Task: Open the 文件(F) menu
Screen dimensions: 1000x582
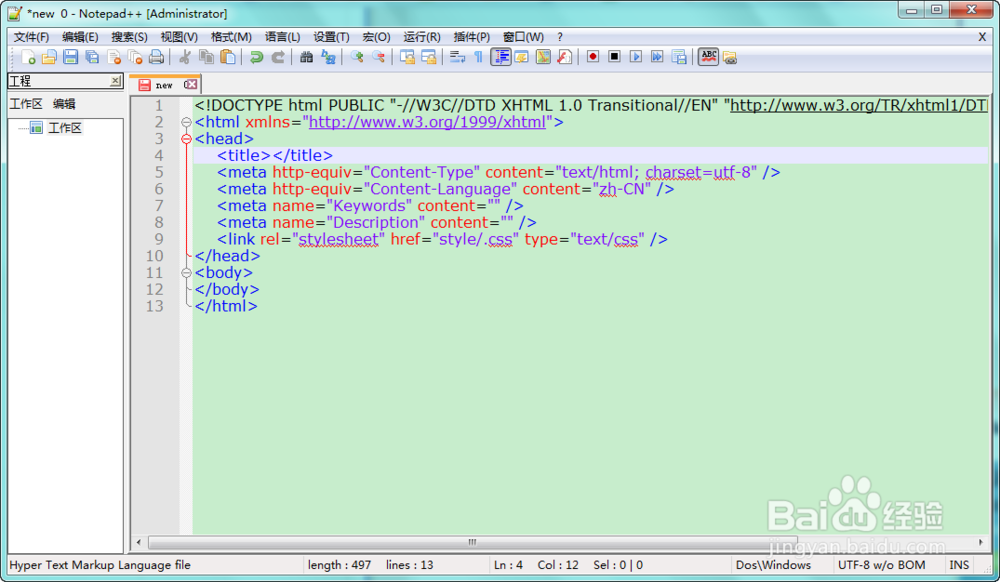Action: click(31, 37)
